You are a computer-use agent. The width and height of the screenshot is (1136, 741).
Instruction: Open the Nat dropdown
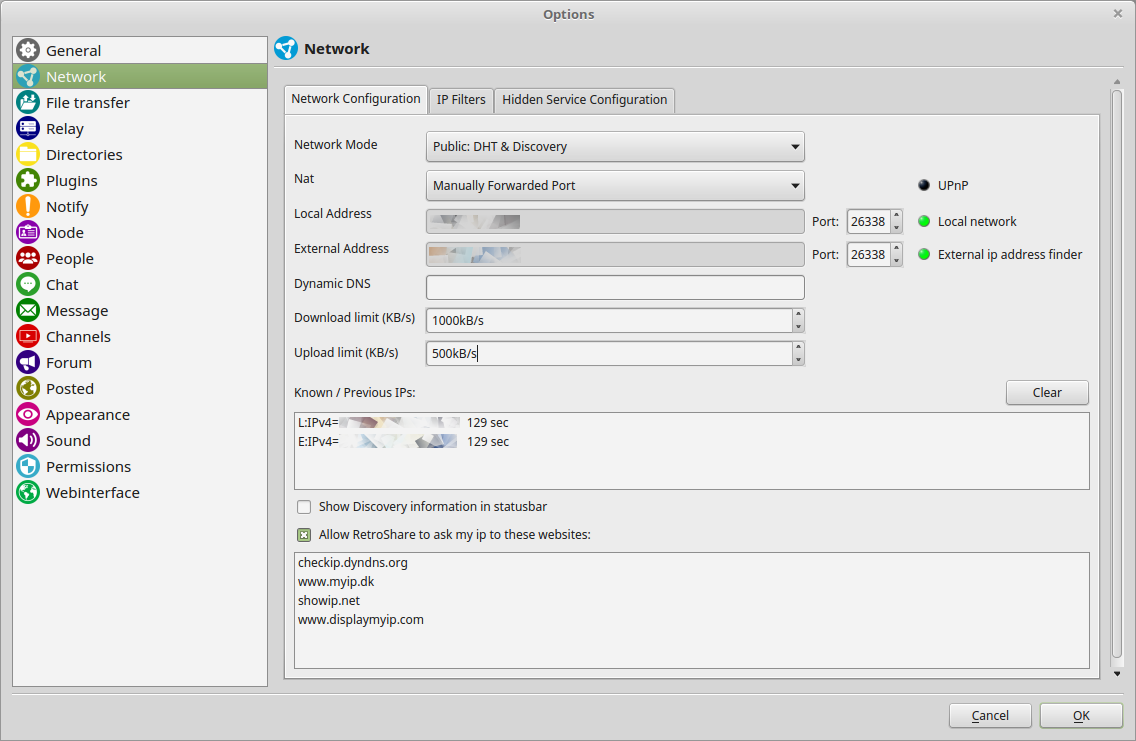[x=615, y=185]
